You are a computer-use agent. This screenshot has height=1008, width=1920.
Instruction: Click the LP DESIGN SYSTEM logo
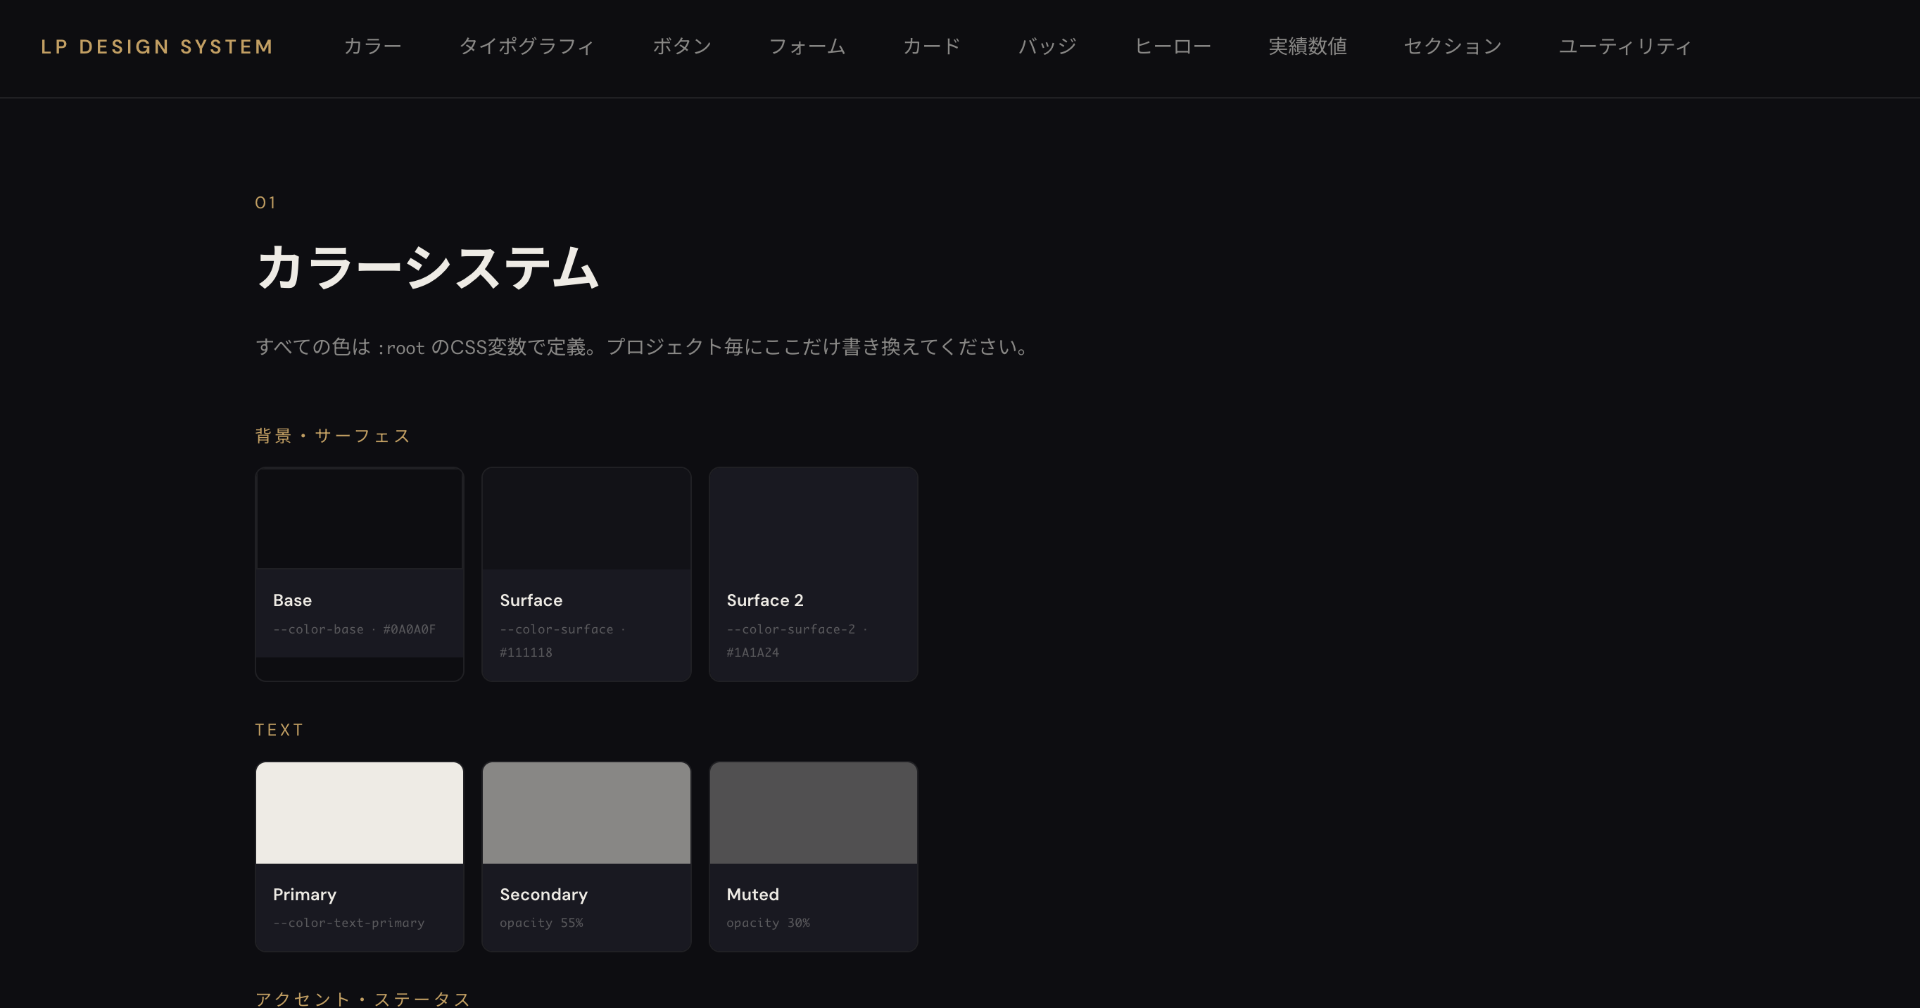pyautogui.click(x=157, y=47)
